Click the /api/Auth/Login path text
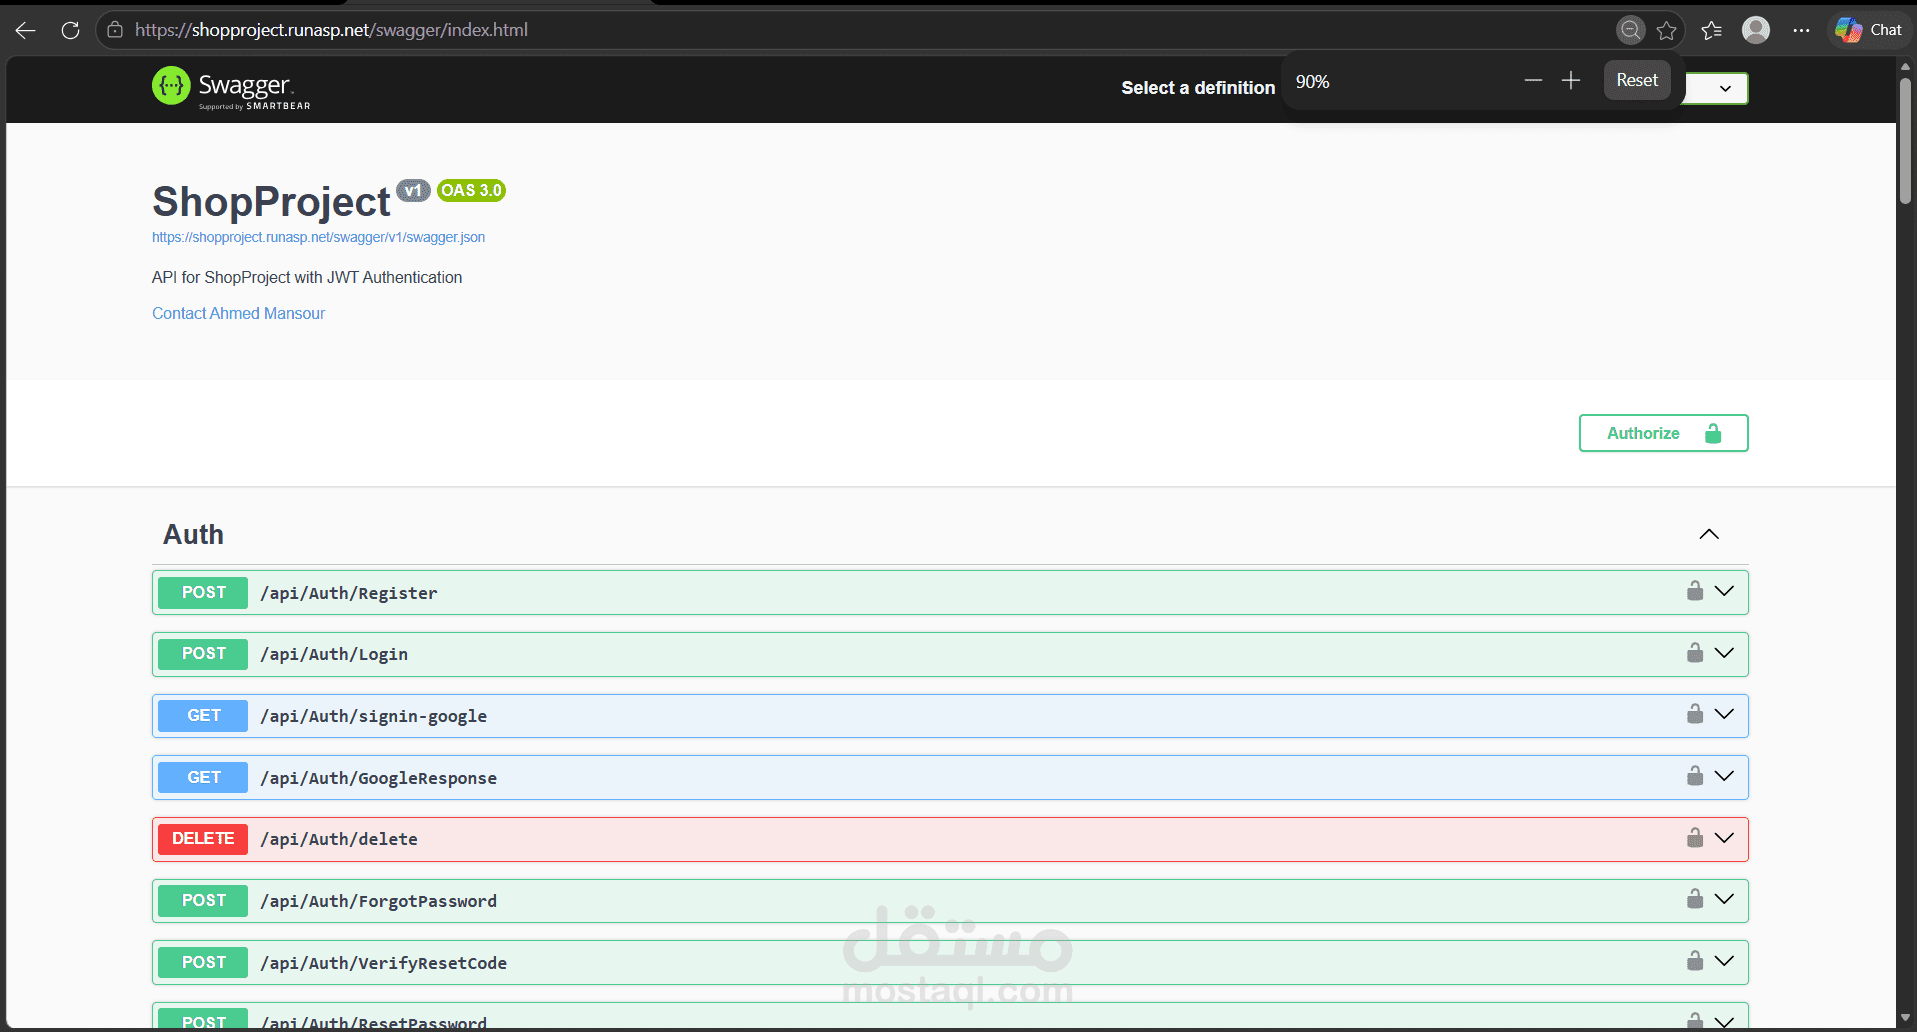The height and width of the screenshot is (1032, 1917). [334, 654]
